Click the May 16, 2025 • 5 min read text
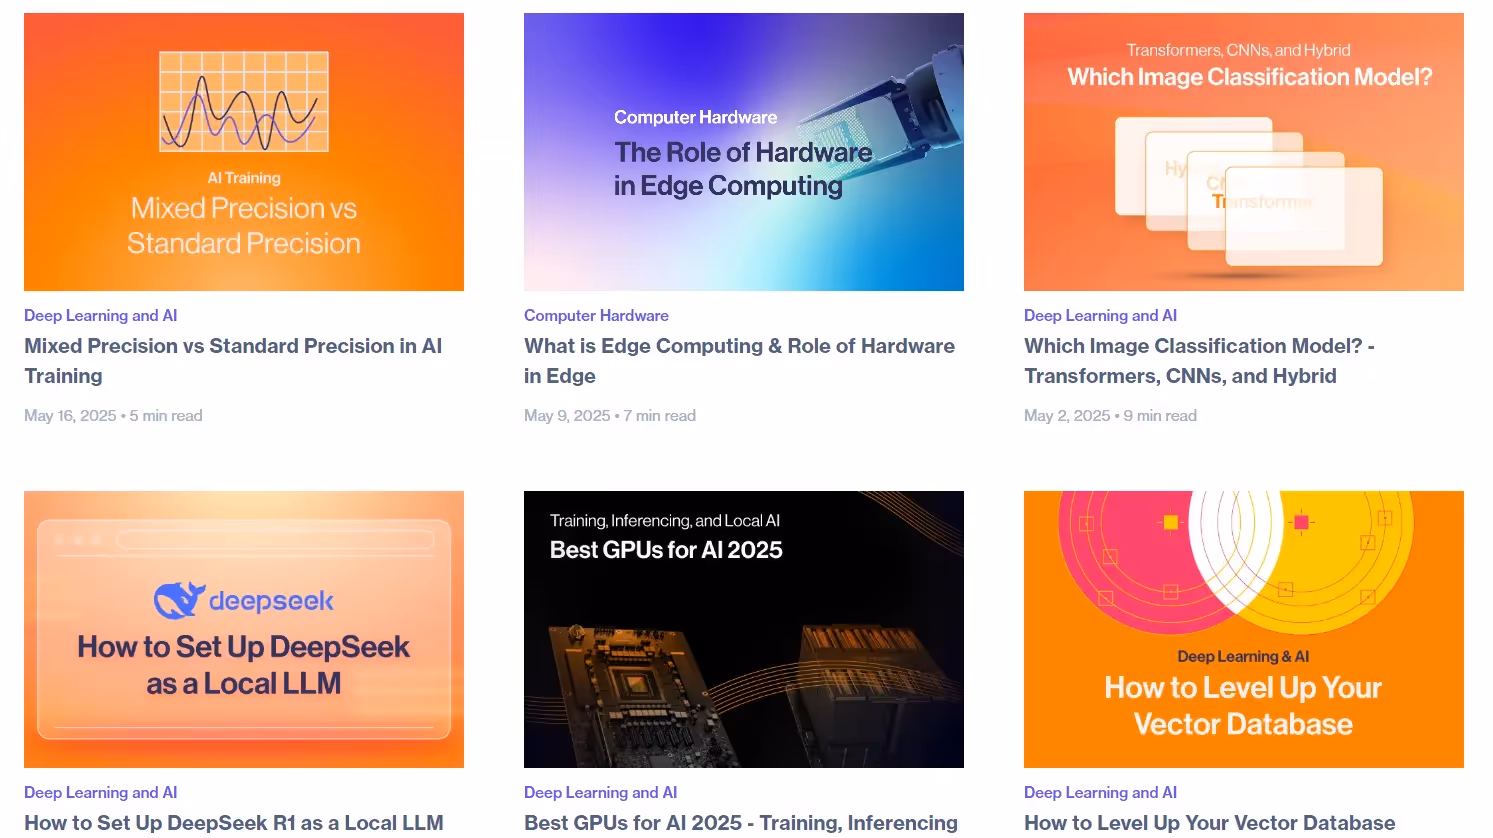 point(113,416)
